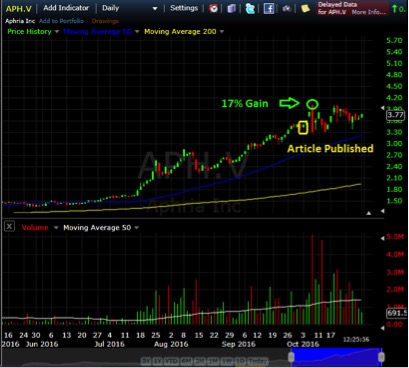Select the 5Y range button

coord(146,361)
